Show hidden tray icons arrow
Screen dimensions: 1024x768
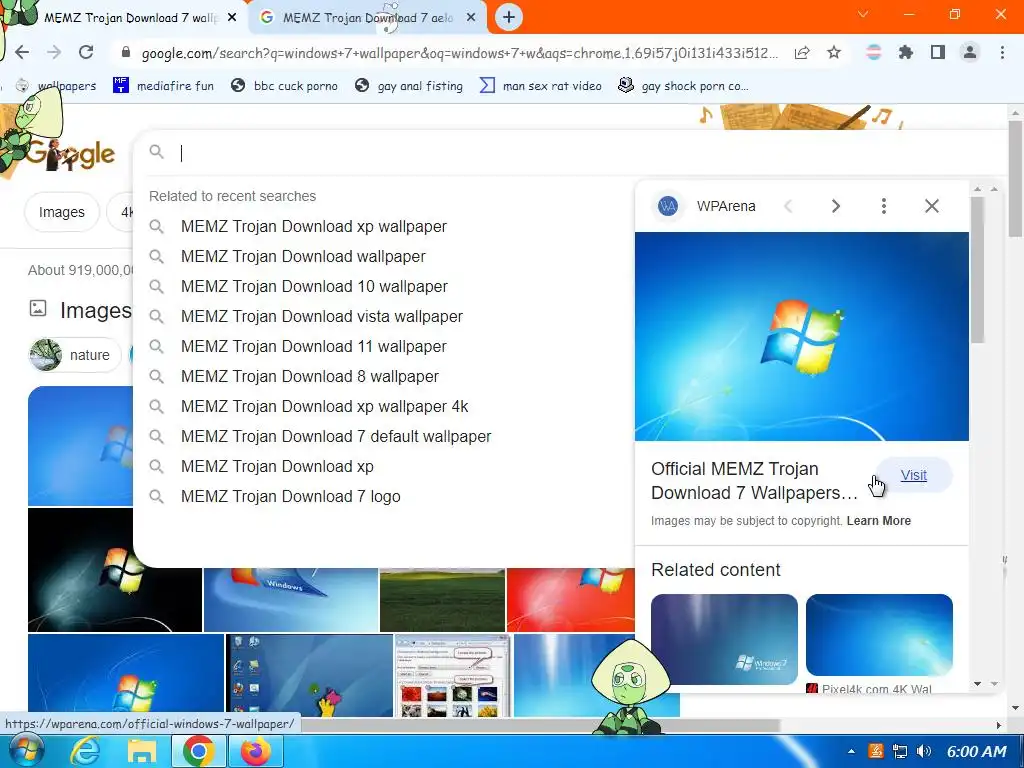coord(851,752)
